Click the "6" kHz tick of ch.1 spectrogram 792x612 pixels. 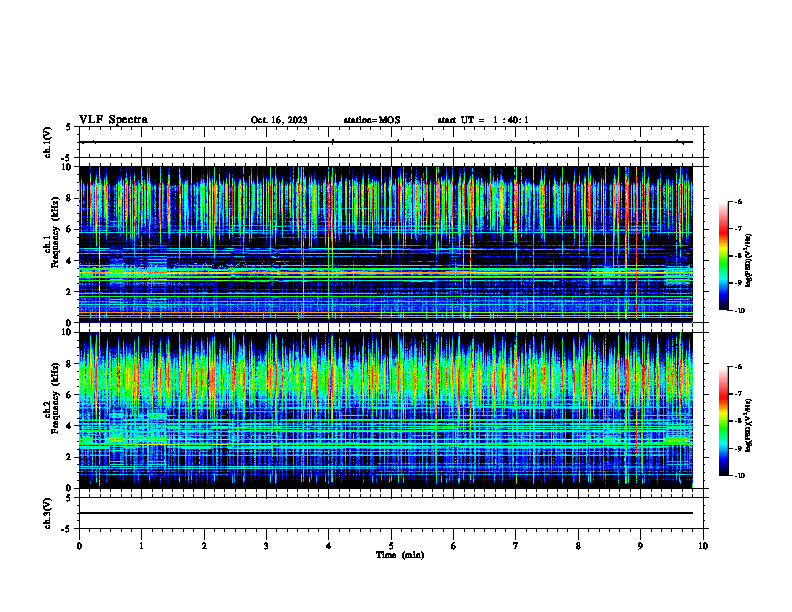tap(70, 229)
